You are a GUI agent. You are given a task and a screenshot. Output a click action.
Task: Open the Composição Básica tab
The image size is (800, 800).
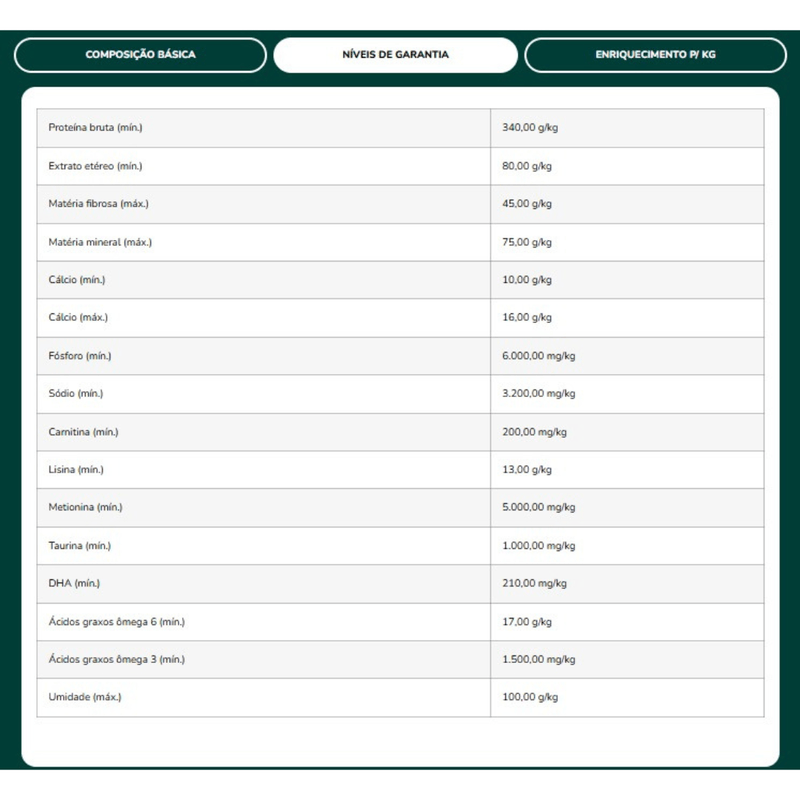(140, 55)
